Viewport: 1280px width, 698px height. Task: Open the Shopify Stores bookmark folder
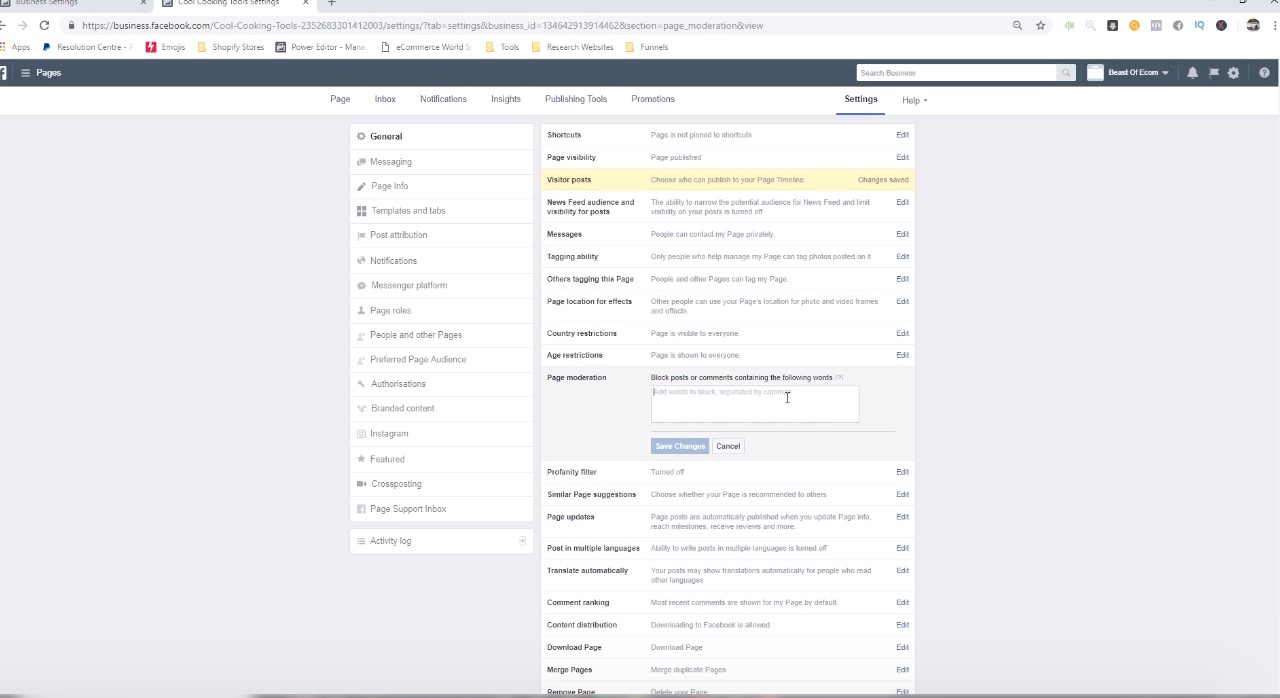coord(231,47)
